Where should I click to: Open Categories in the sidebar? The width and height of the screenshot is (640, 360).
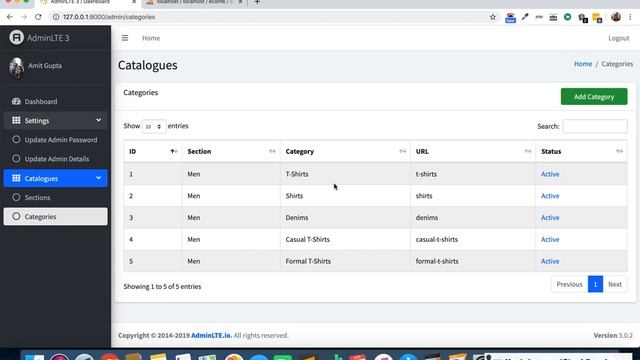(56, 216)
